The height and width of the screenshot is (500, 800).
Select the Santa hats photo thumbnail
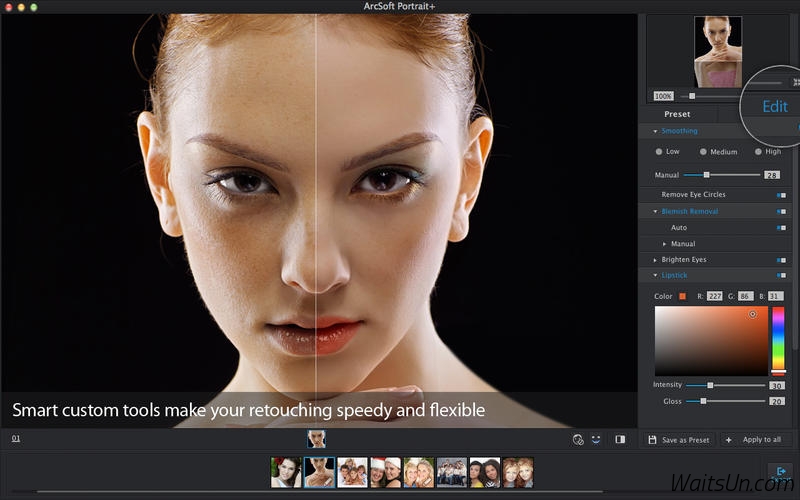click(x=385, y=472)
